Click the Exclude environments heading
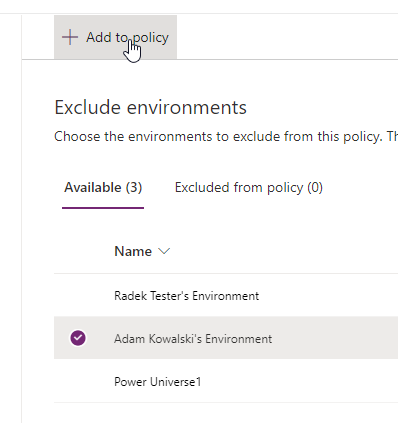The height and width of the screenshot is (423, 398). tap(151, 107)
